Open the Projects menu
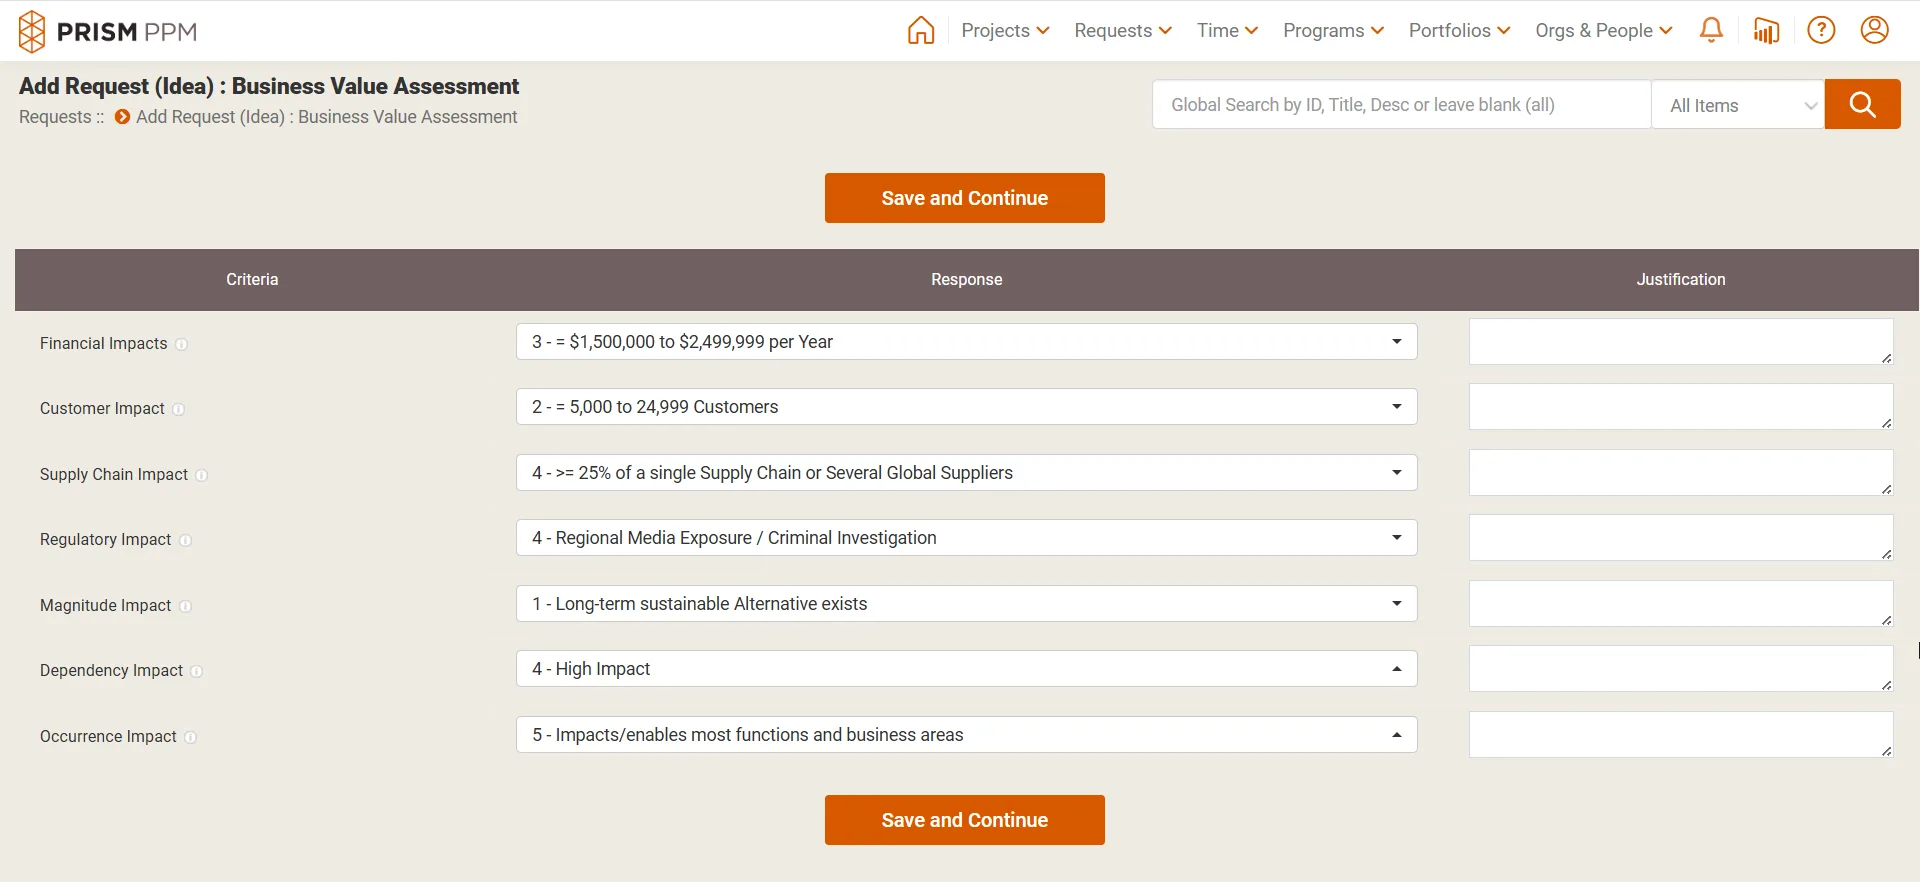Viewport: 1920px width, 882px height. (1005, 30)
